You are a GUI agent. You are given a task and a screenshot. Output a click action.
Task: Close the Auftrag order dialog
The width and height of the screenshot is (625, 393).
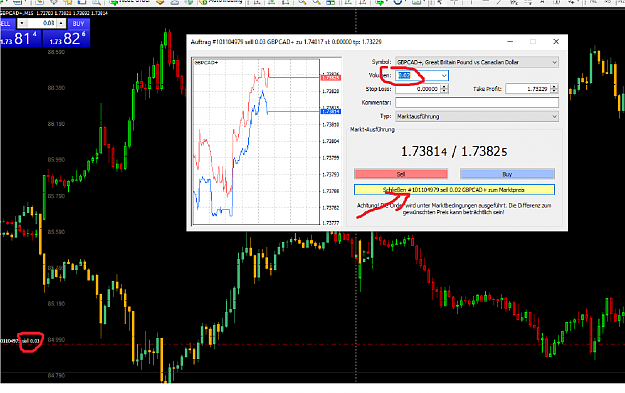pyautogui.click(x=556, y=42)
